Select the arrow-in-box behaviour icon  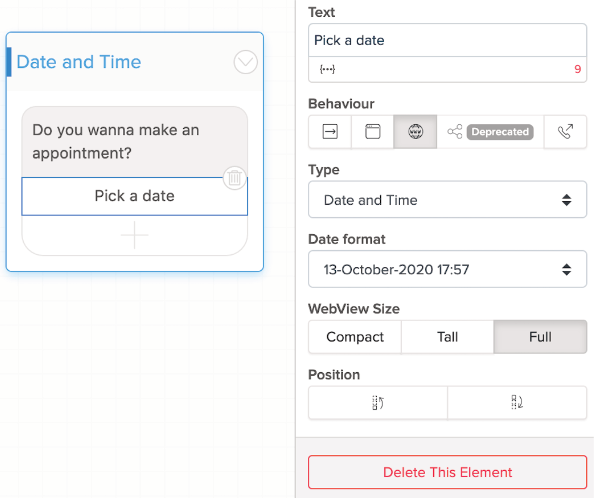(330, 132)
